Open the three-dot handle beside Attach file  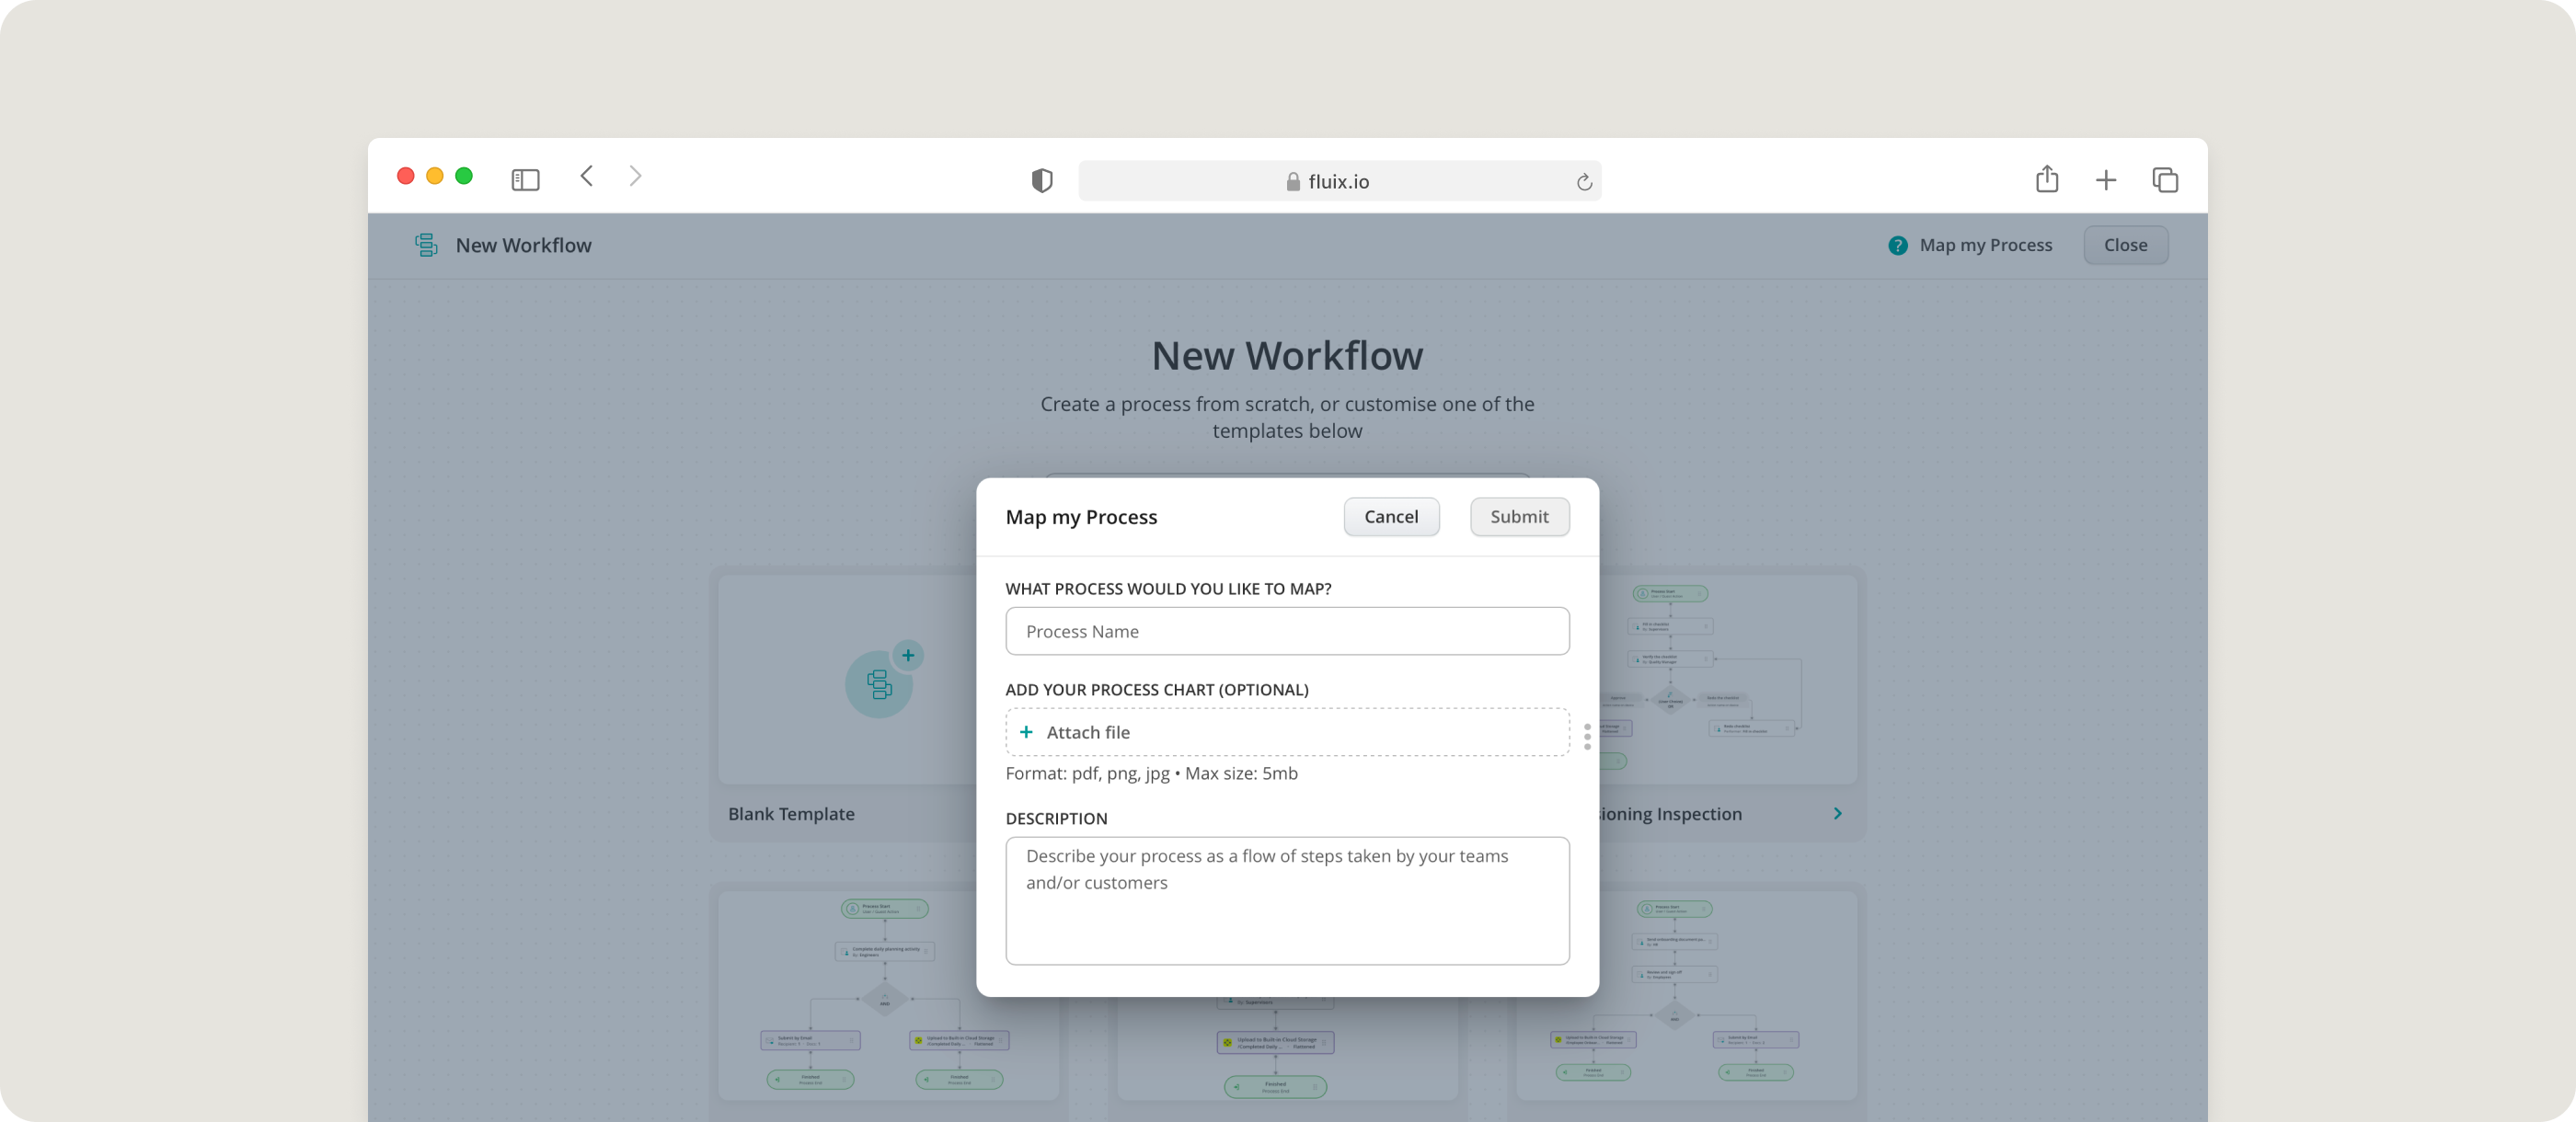1587,737
